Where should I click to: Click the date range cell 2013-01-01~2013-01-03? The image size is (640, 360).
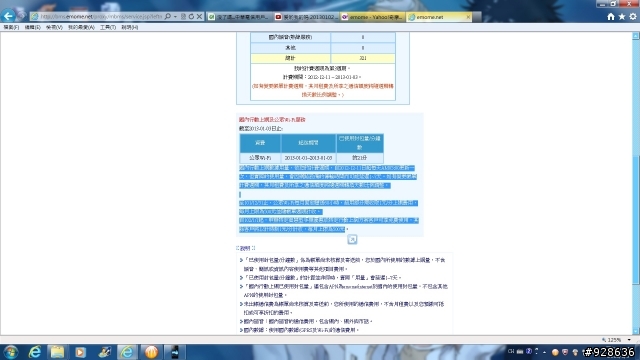(x=308, y=158)
